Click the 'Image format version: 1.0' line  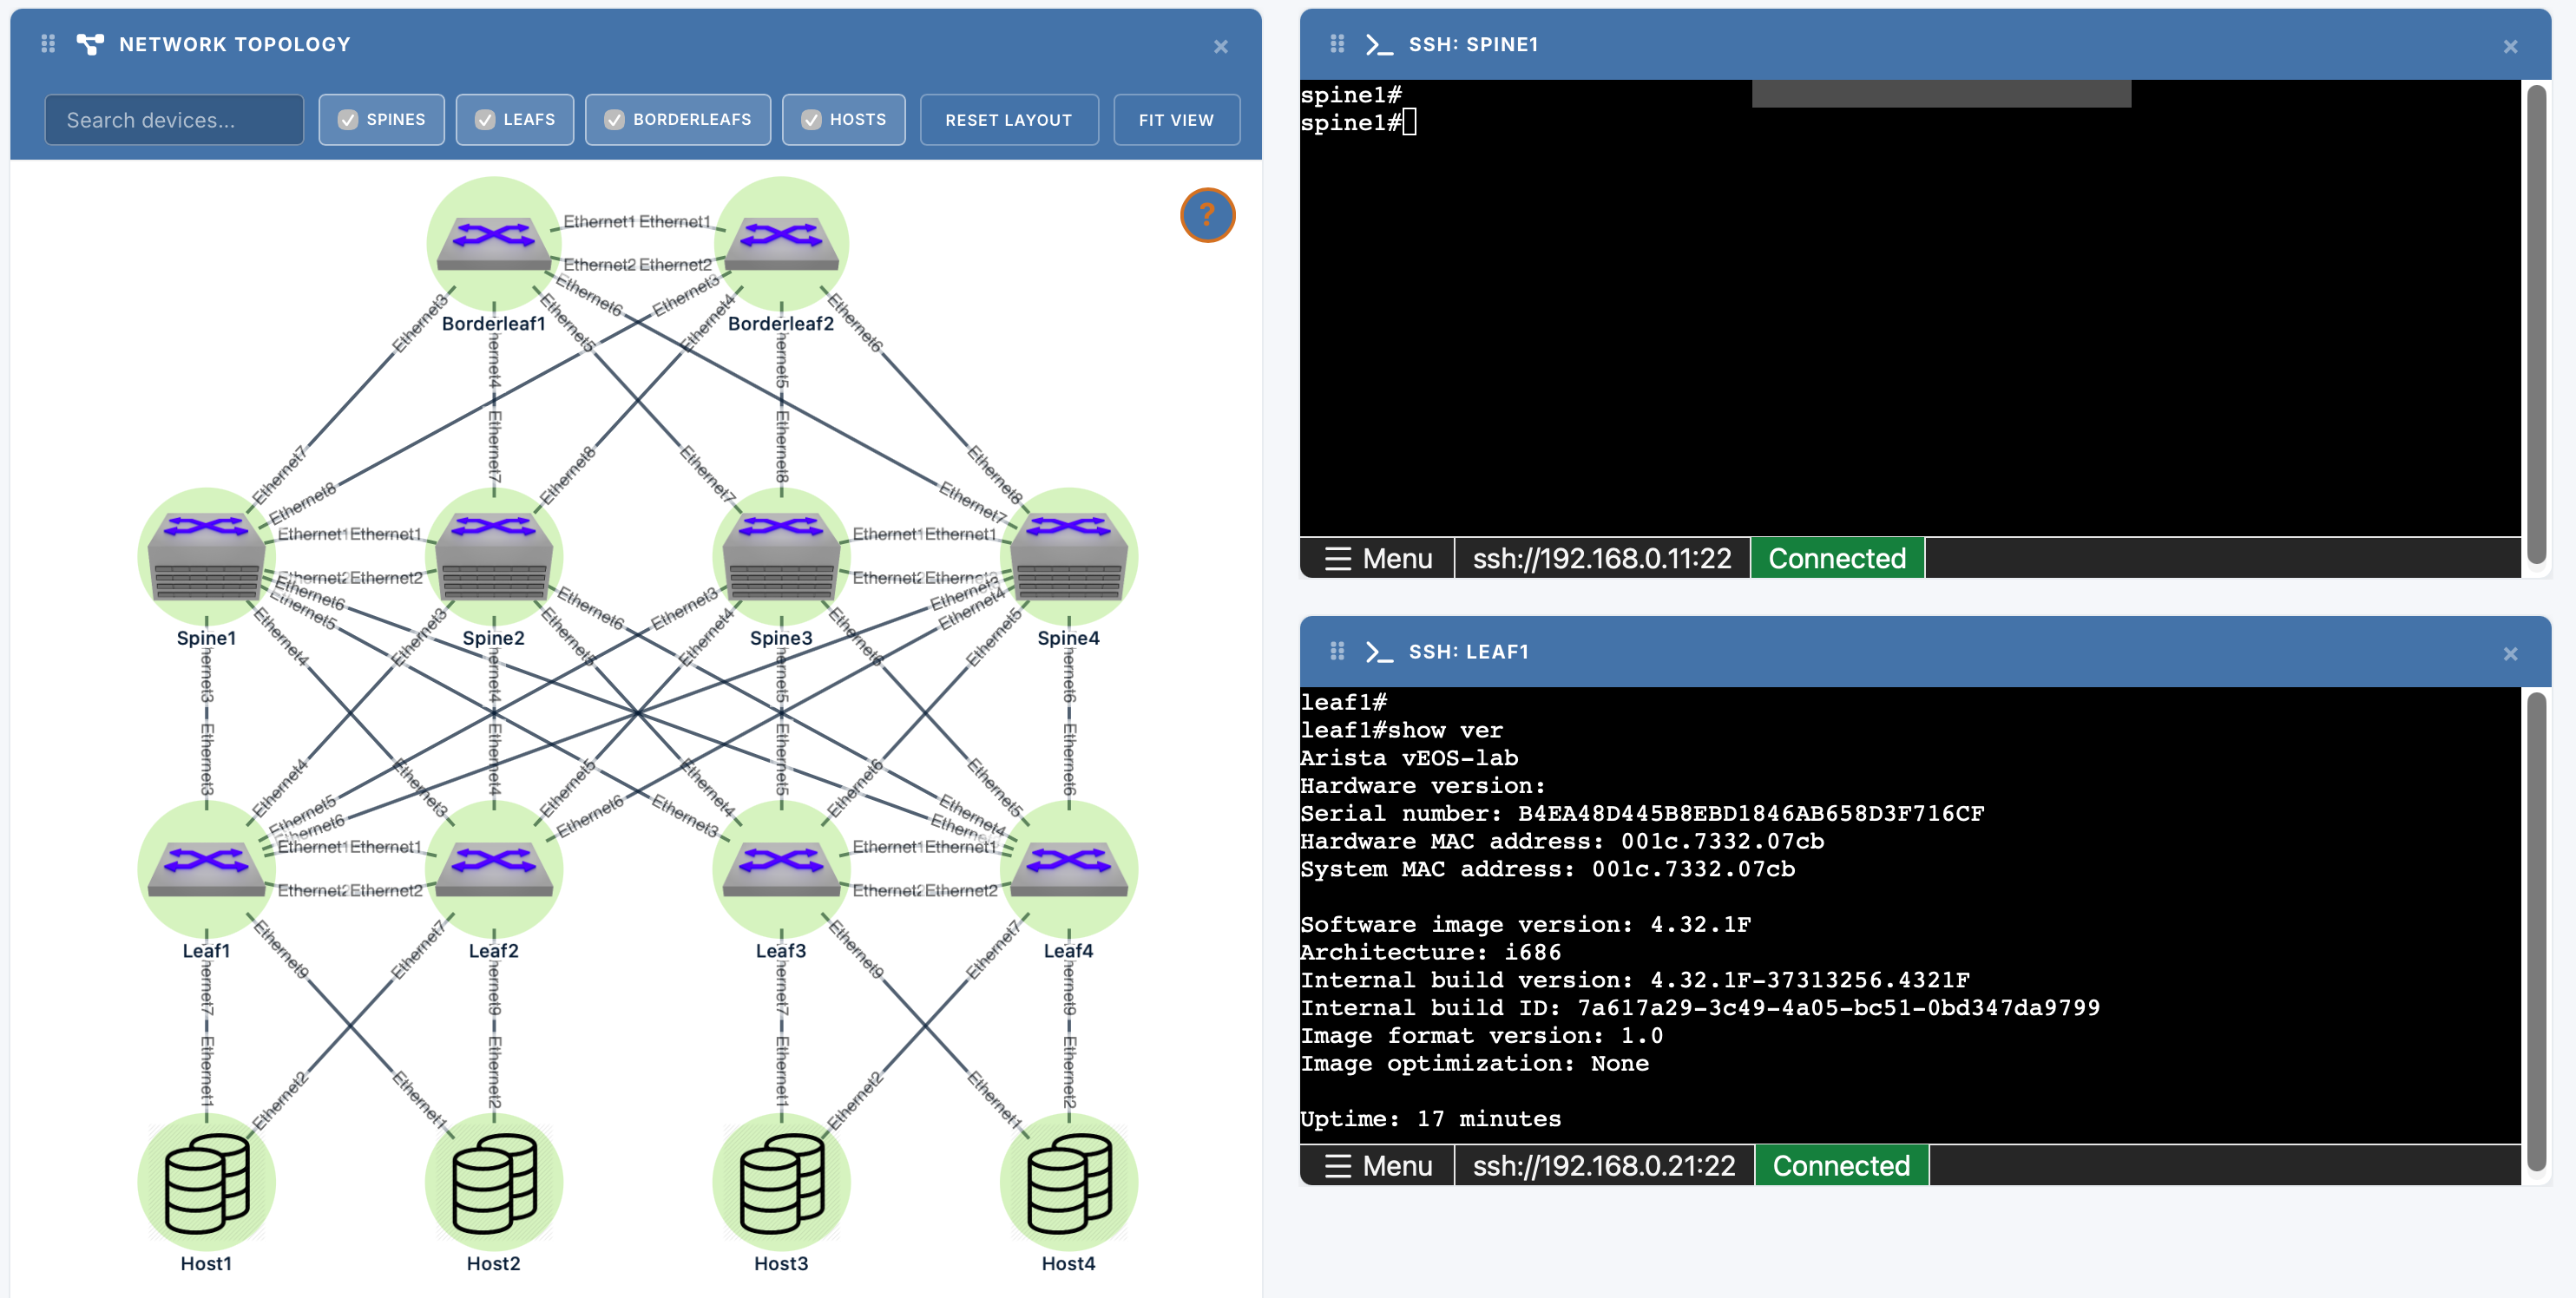click(1481, 1036)
